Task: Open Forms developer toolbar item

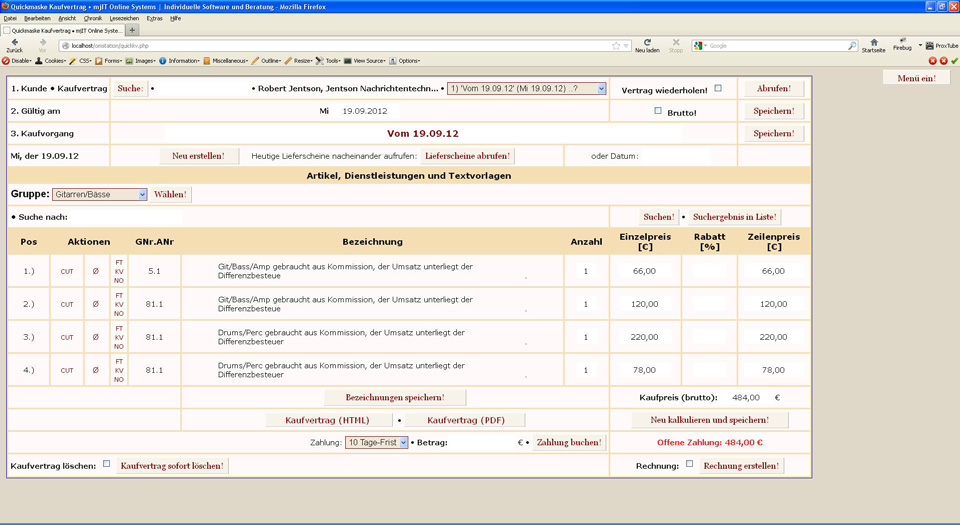Action: click(x=109, y=61)
